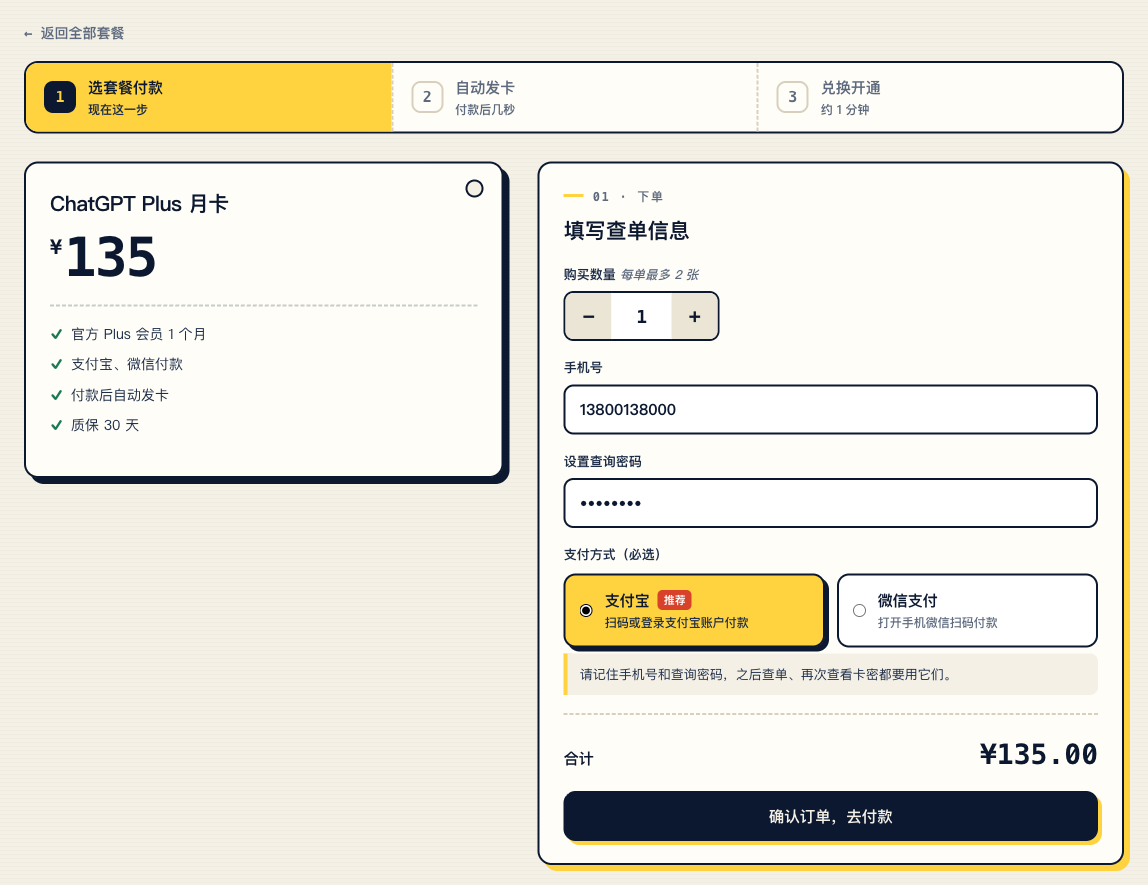Select the ChatGPT Plus 月卡 radio circle
Screen dimensions: 1148x885
pos(474,189)
